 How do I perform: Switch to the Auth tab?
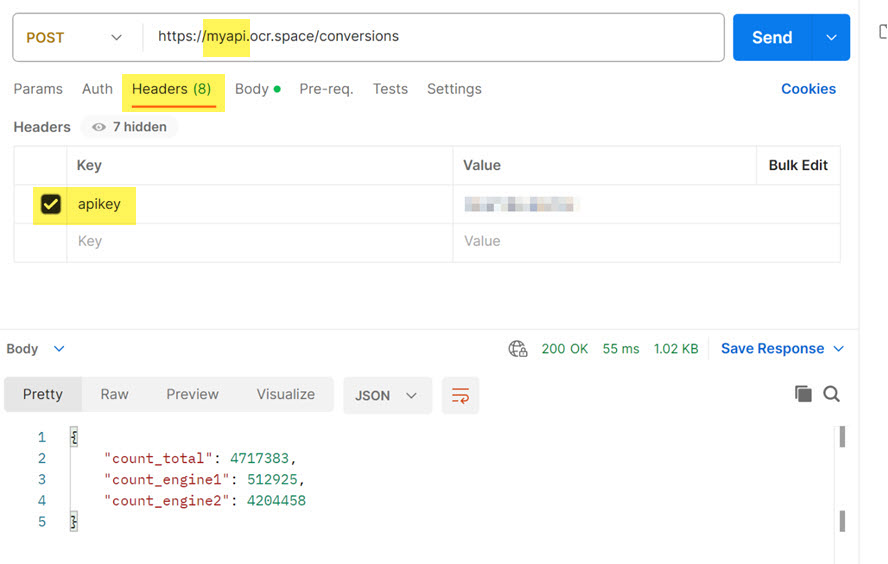(97, 89)
